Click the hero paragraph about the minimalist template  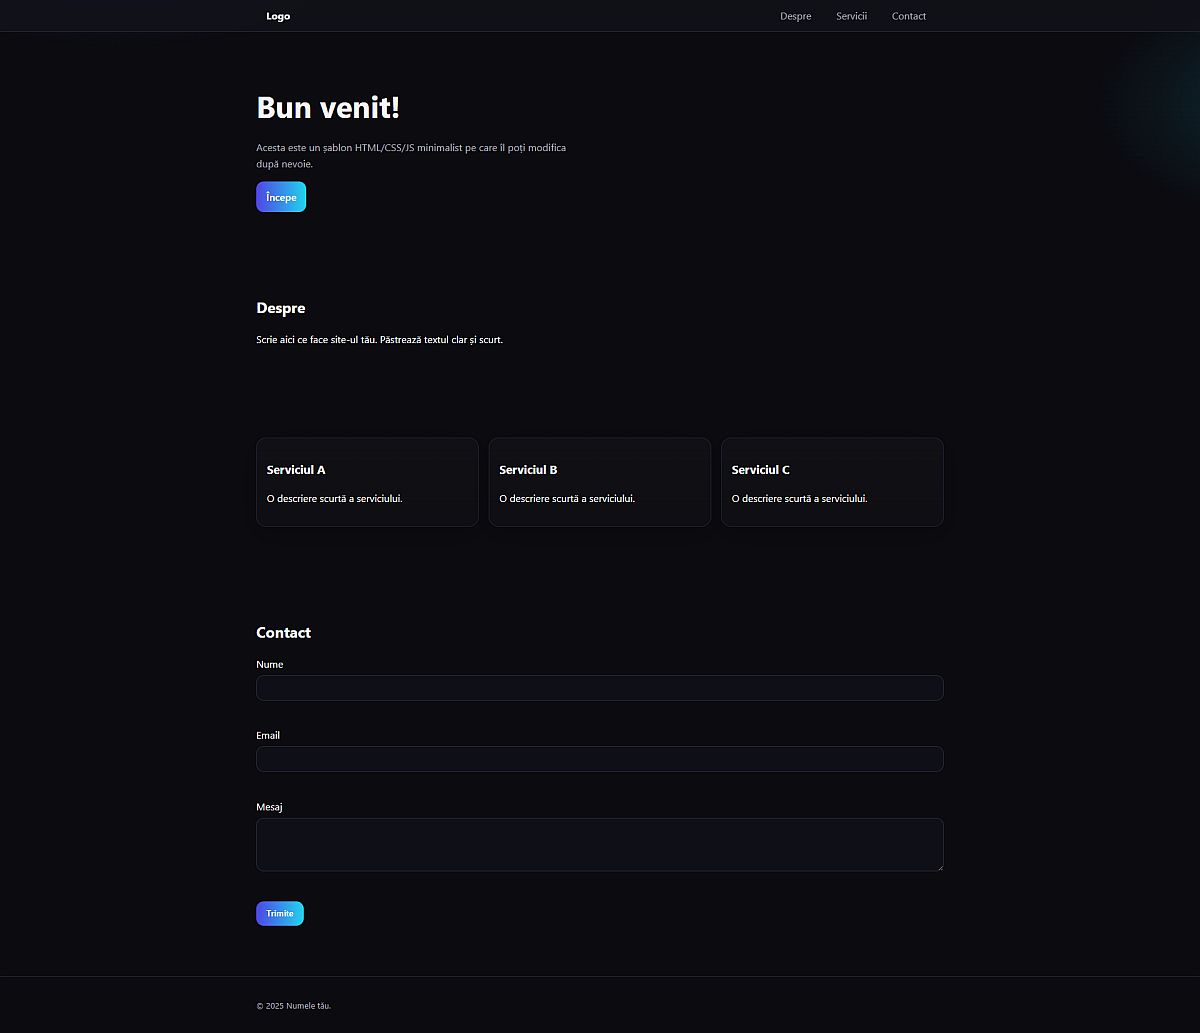pos(411,155)
